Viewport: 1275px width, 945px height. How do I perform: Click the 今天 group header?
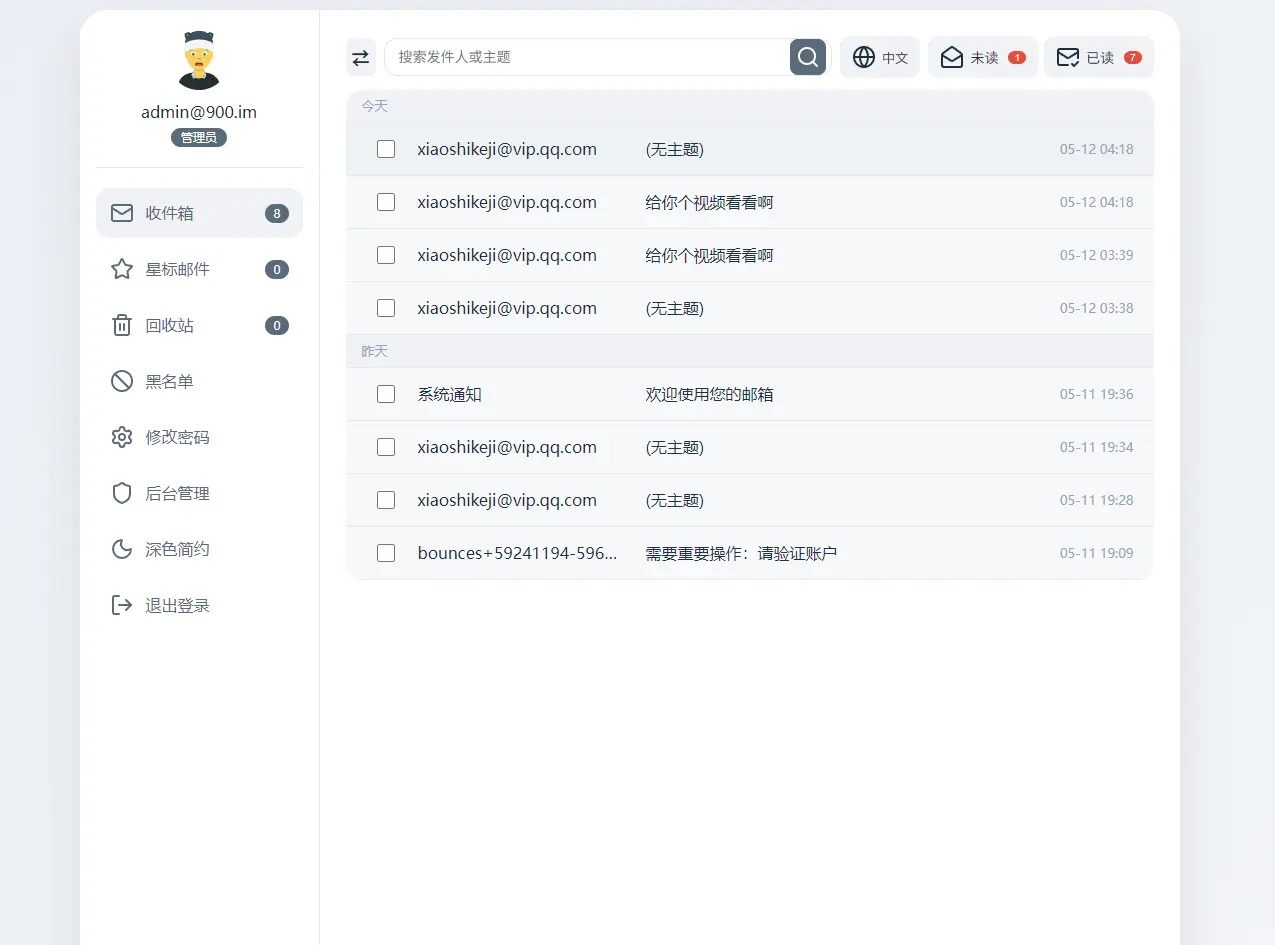(x=750, y=106)
